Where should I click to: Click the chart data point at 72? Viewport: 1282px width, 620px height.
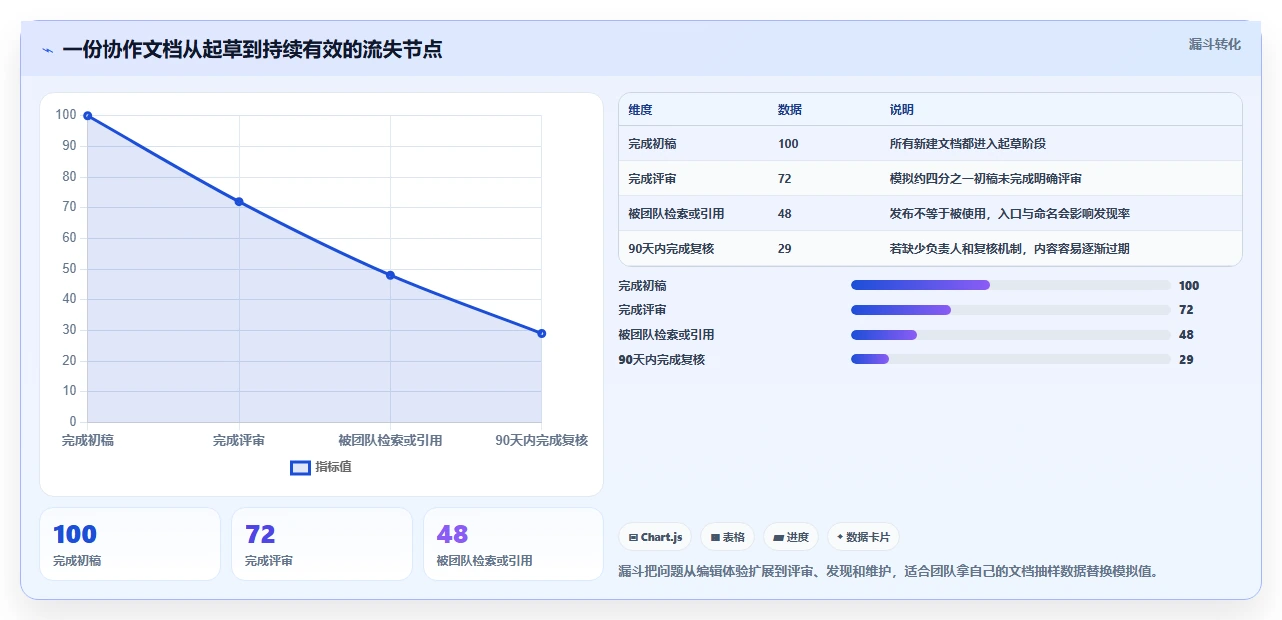point(239,202)
